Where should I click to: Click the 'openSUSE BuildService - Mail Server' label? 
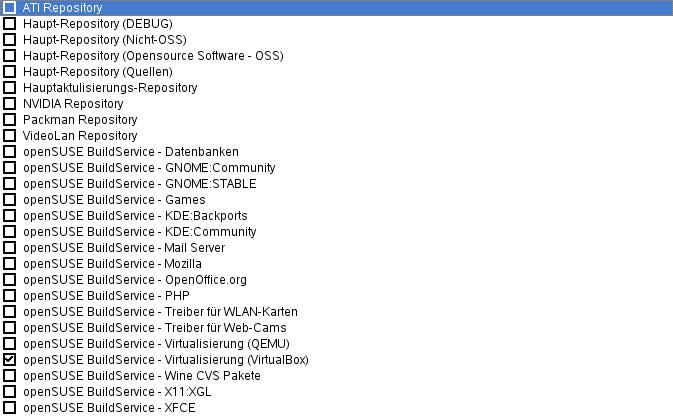pos(124,248)
